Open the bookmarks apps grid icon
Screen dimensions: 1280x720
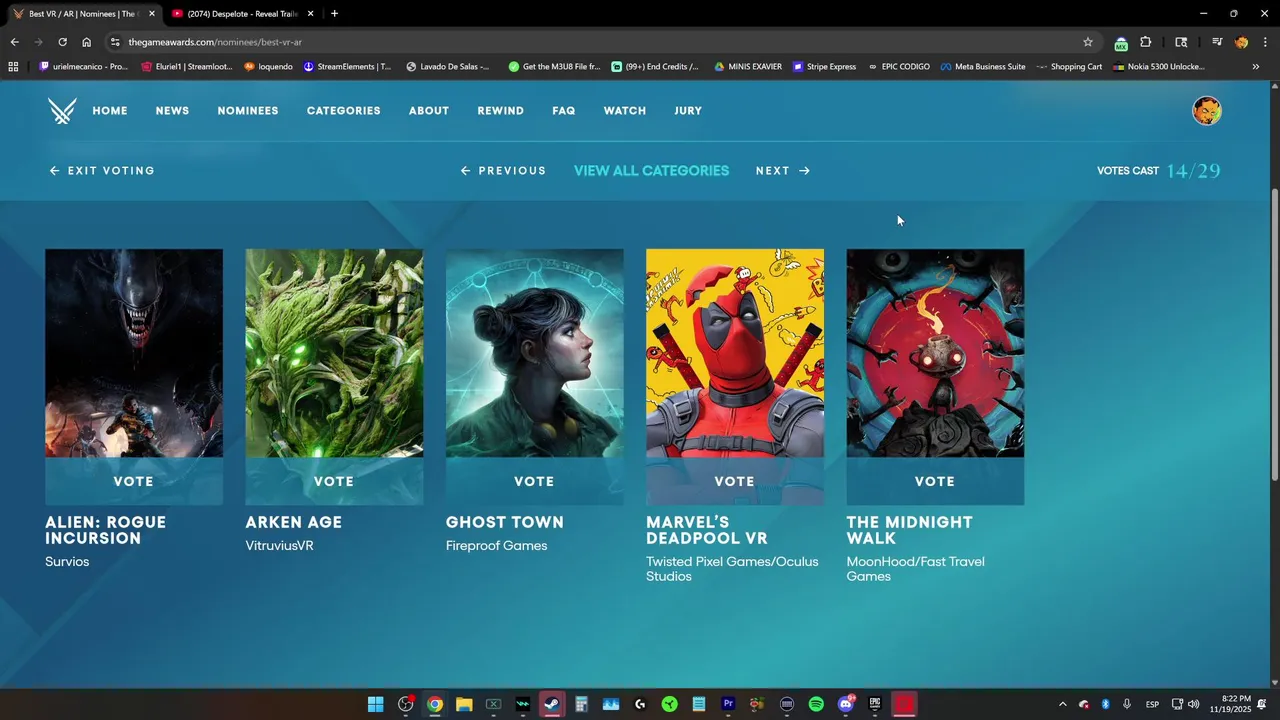click(13, 67)
